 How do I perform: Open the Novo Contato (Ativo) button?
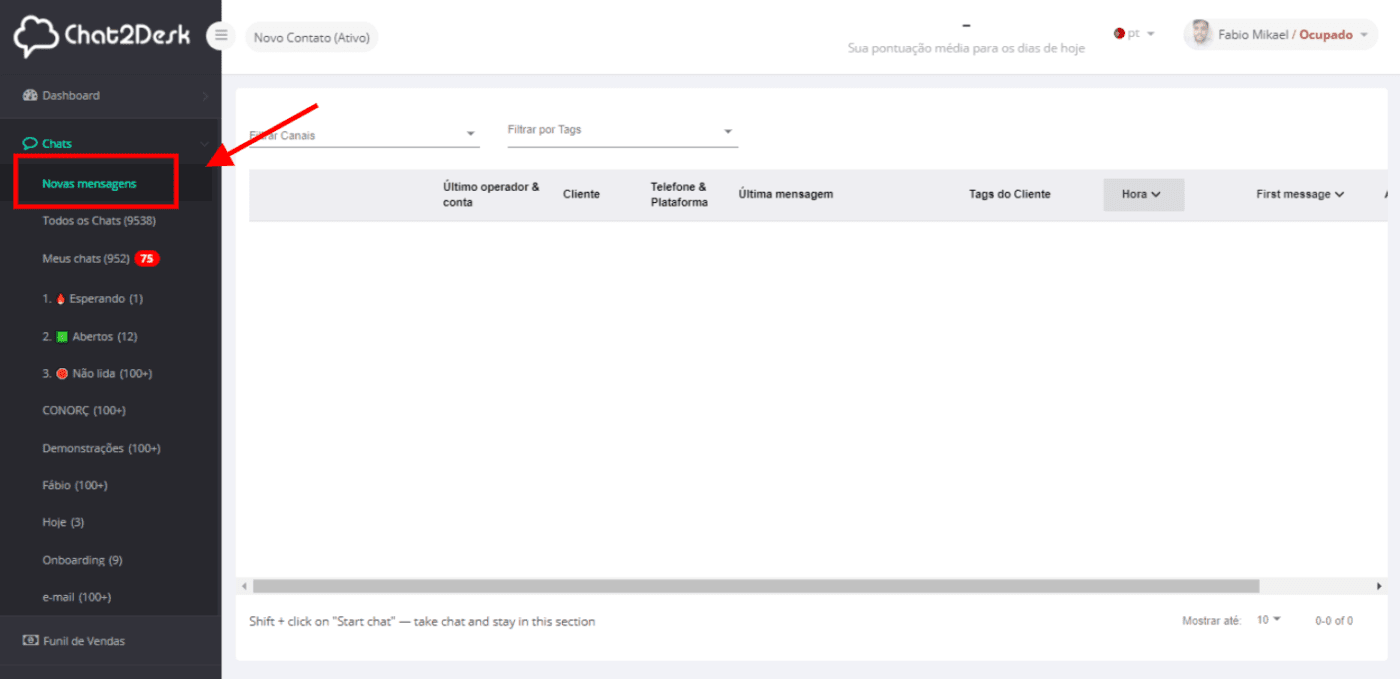click(x=312, y=38)
